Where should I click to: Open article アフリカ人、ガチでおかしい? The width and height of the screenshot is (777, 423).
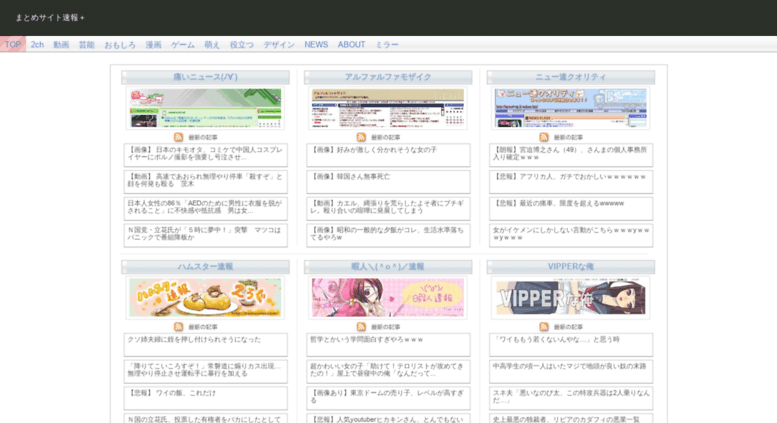[571, 182]
